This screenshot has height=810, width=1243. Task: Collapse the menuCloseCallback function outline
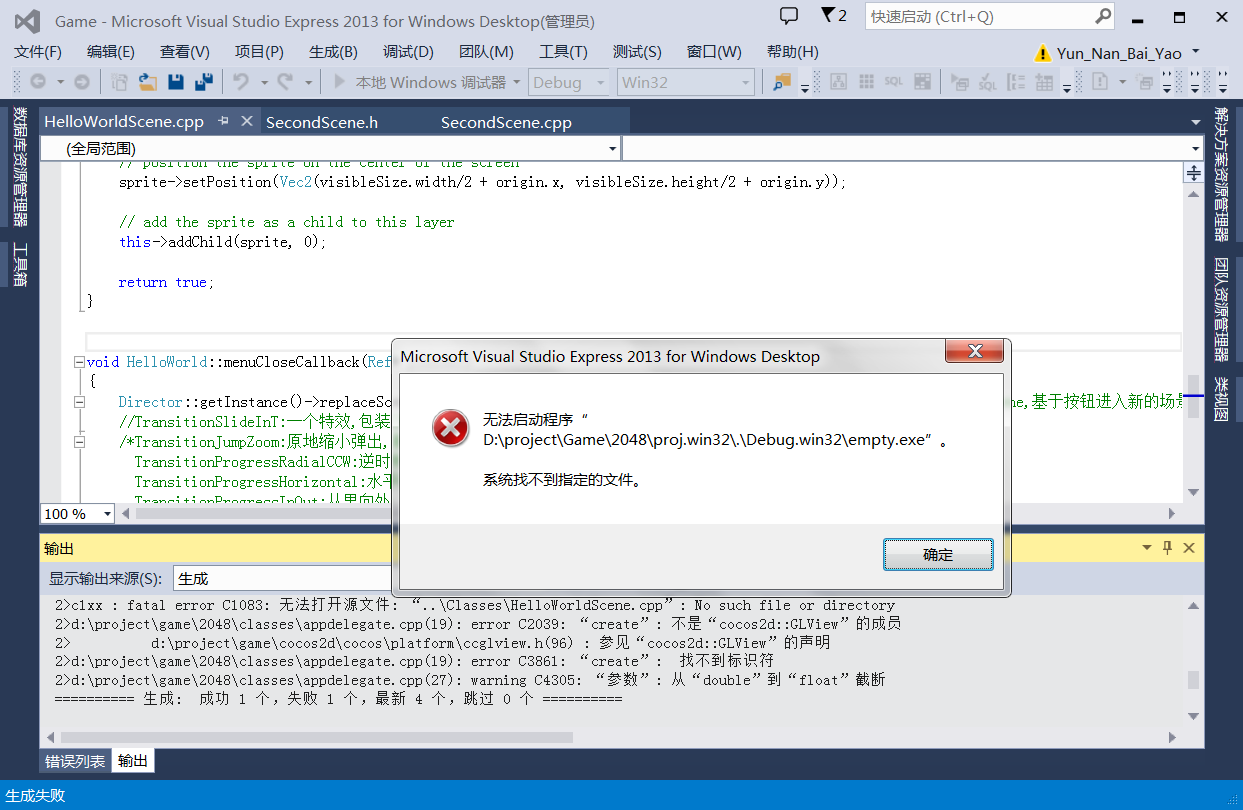click(79, 362)
